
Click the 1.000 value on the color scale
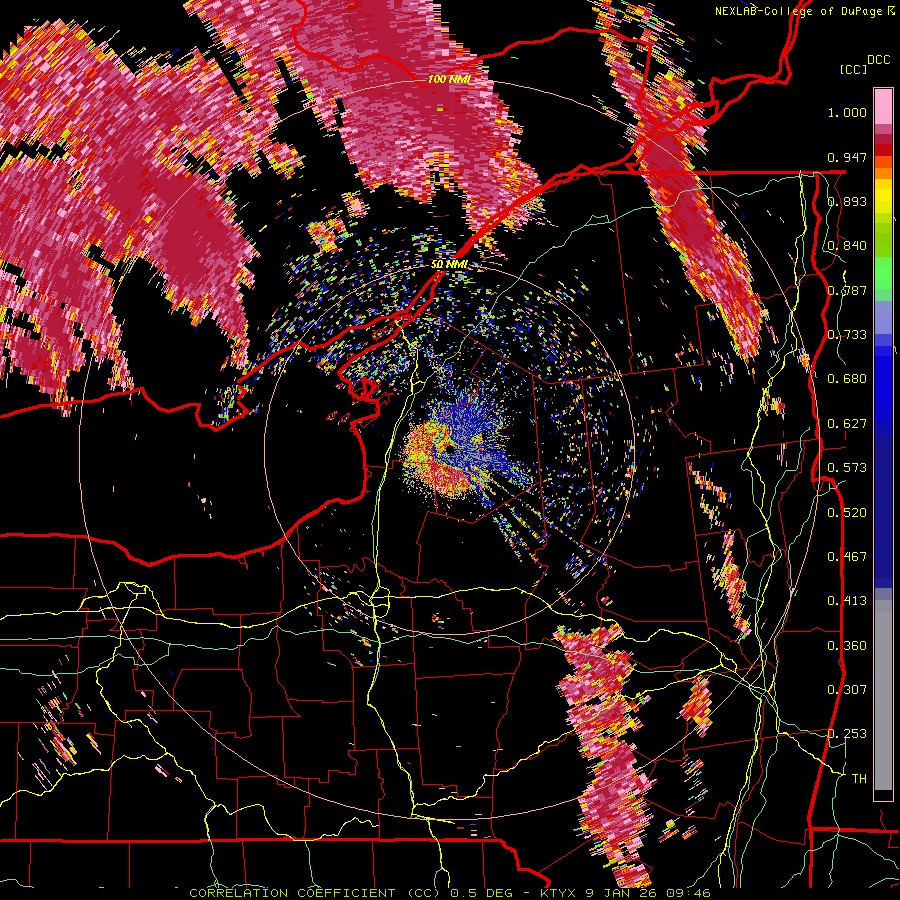click(847, 112)
